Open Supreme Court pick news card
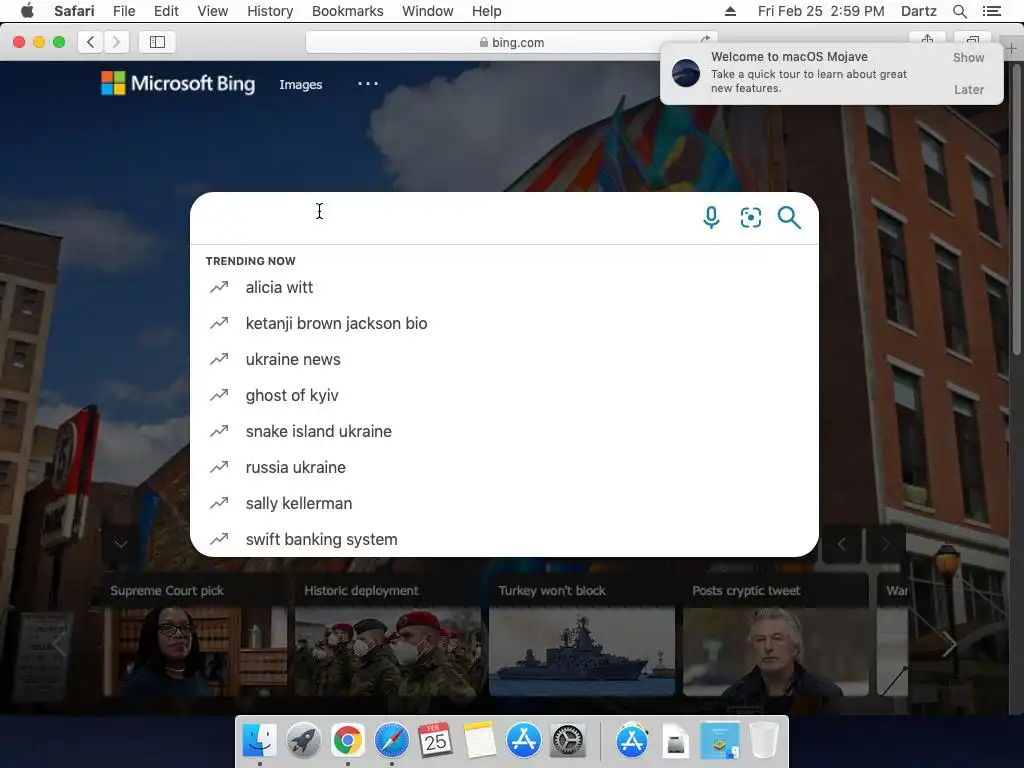This screenshot has height=768, width=1024. click(x=194, y=636)
